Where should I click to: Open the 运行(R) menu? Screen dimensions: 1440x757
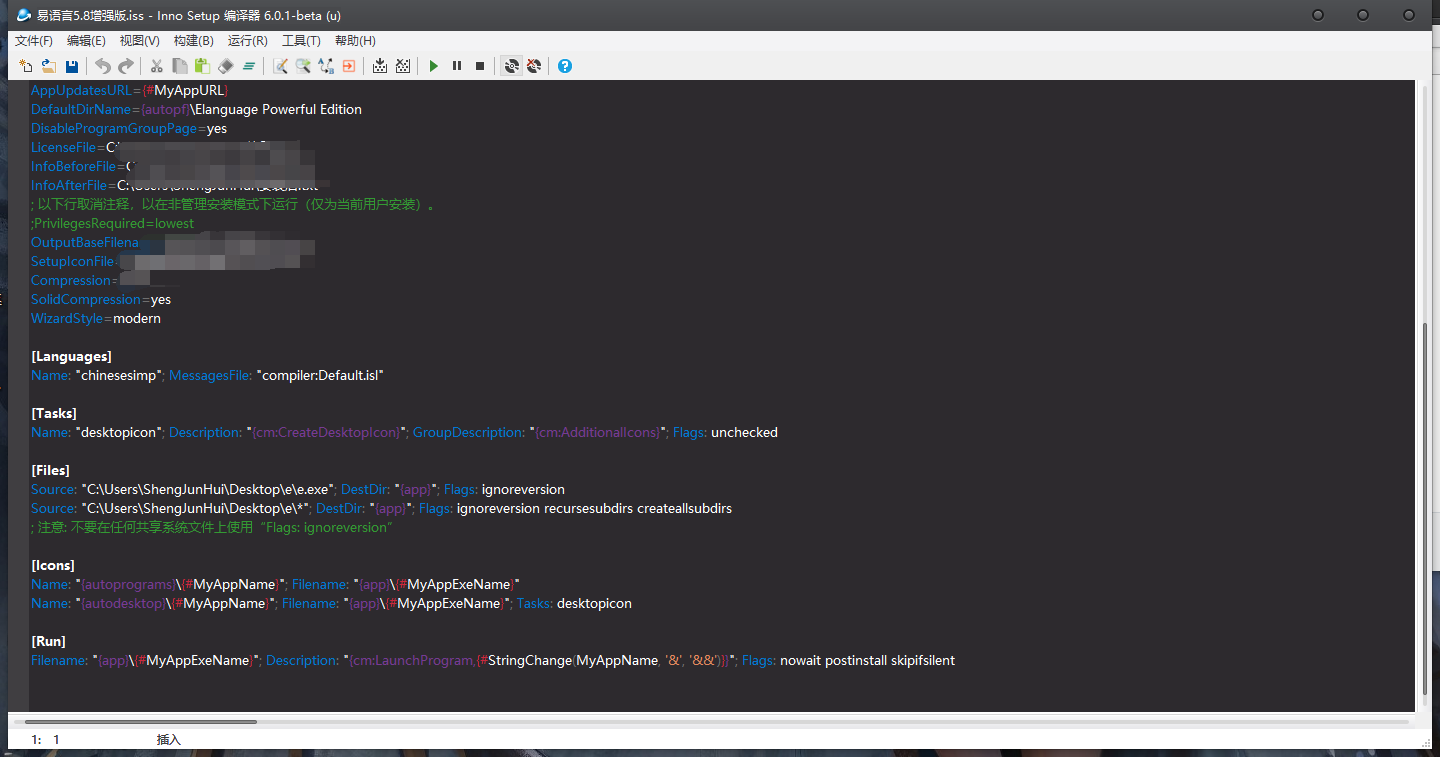tap(247, 41)
